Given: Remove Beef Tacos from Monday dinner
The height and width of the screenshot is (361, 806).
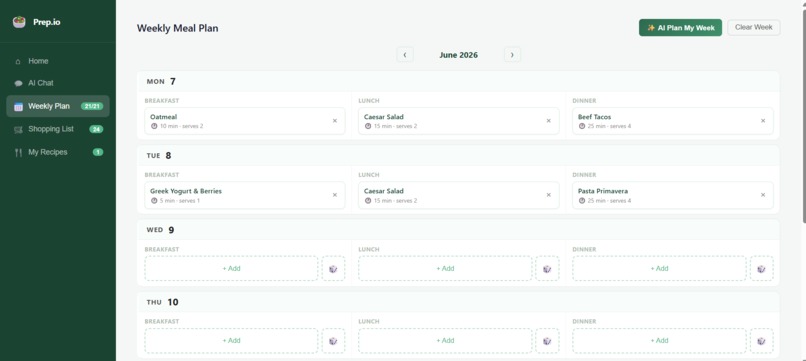Looking at the screenshot, I should tap(763, 121).
